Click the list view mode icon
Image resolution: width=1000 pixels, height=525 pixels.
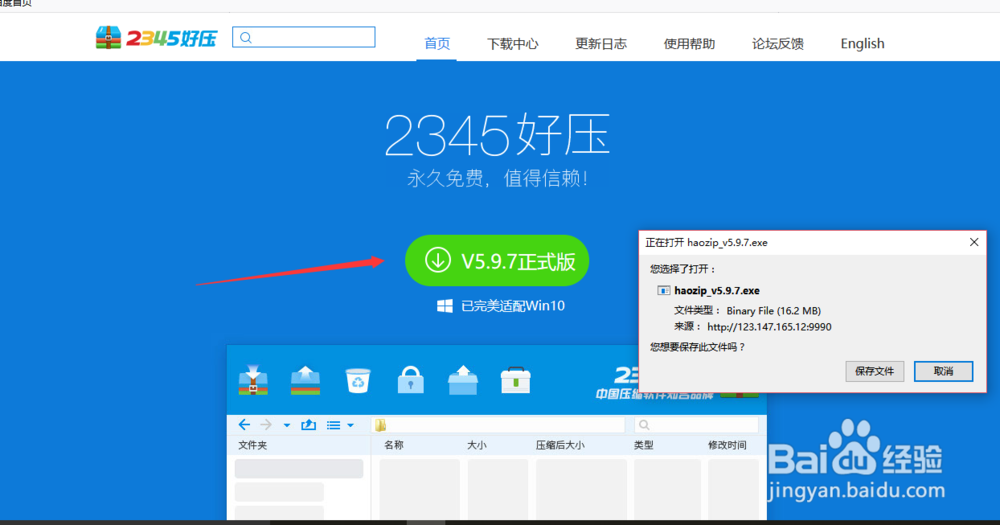pyautogui.click(x=334, y=425)
